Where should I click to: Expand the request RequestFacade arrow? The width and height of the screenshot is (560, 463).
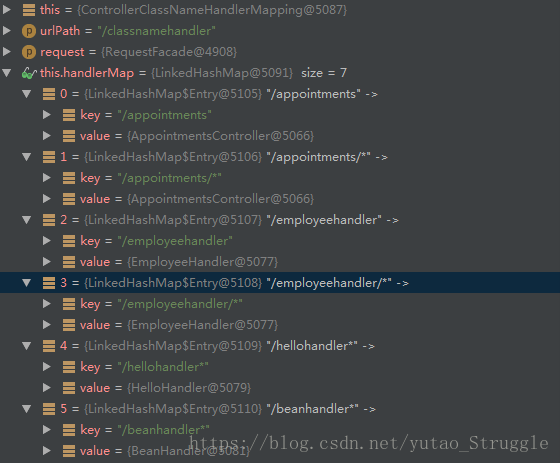(6, 52)
